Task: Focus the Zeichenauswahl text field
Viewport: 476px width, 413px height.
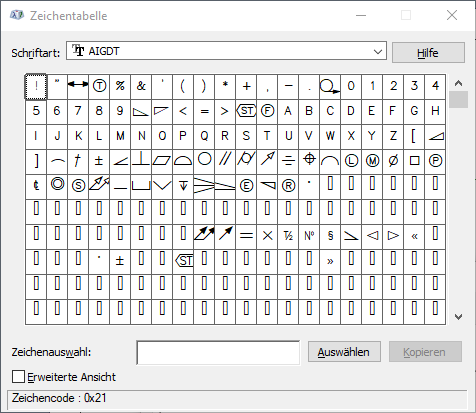Action: coord(218,353)
